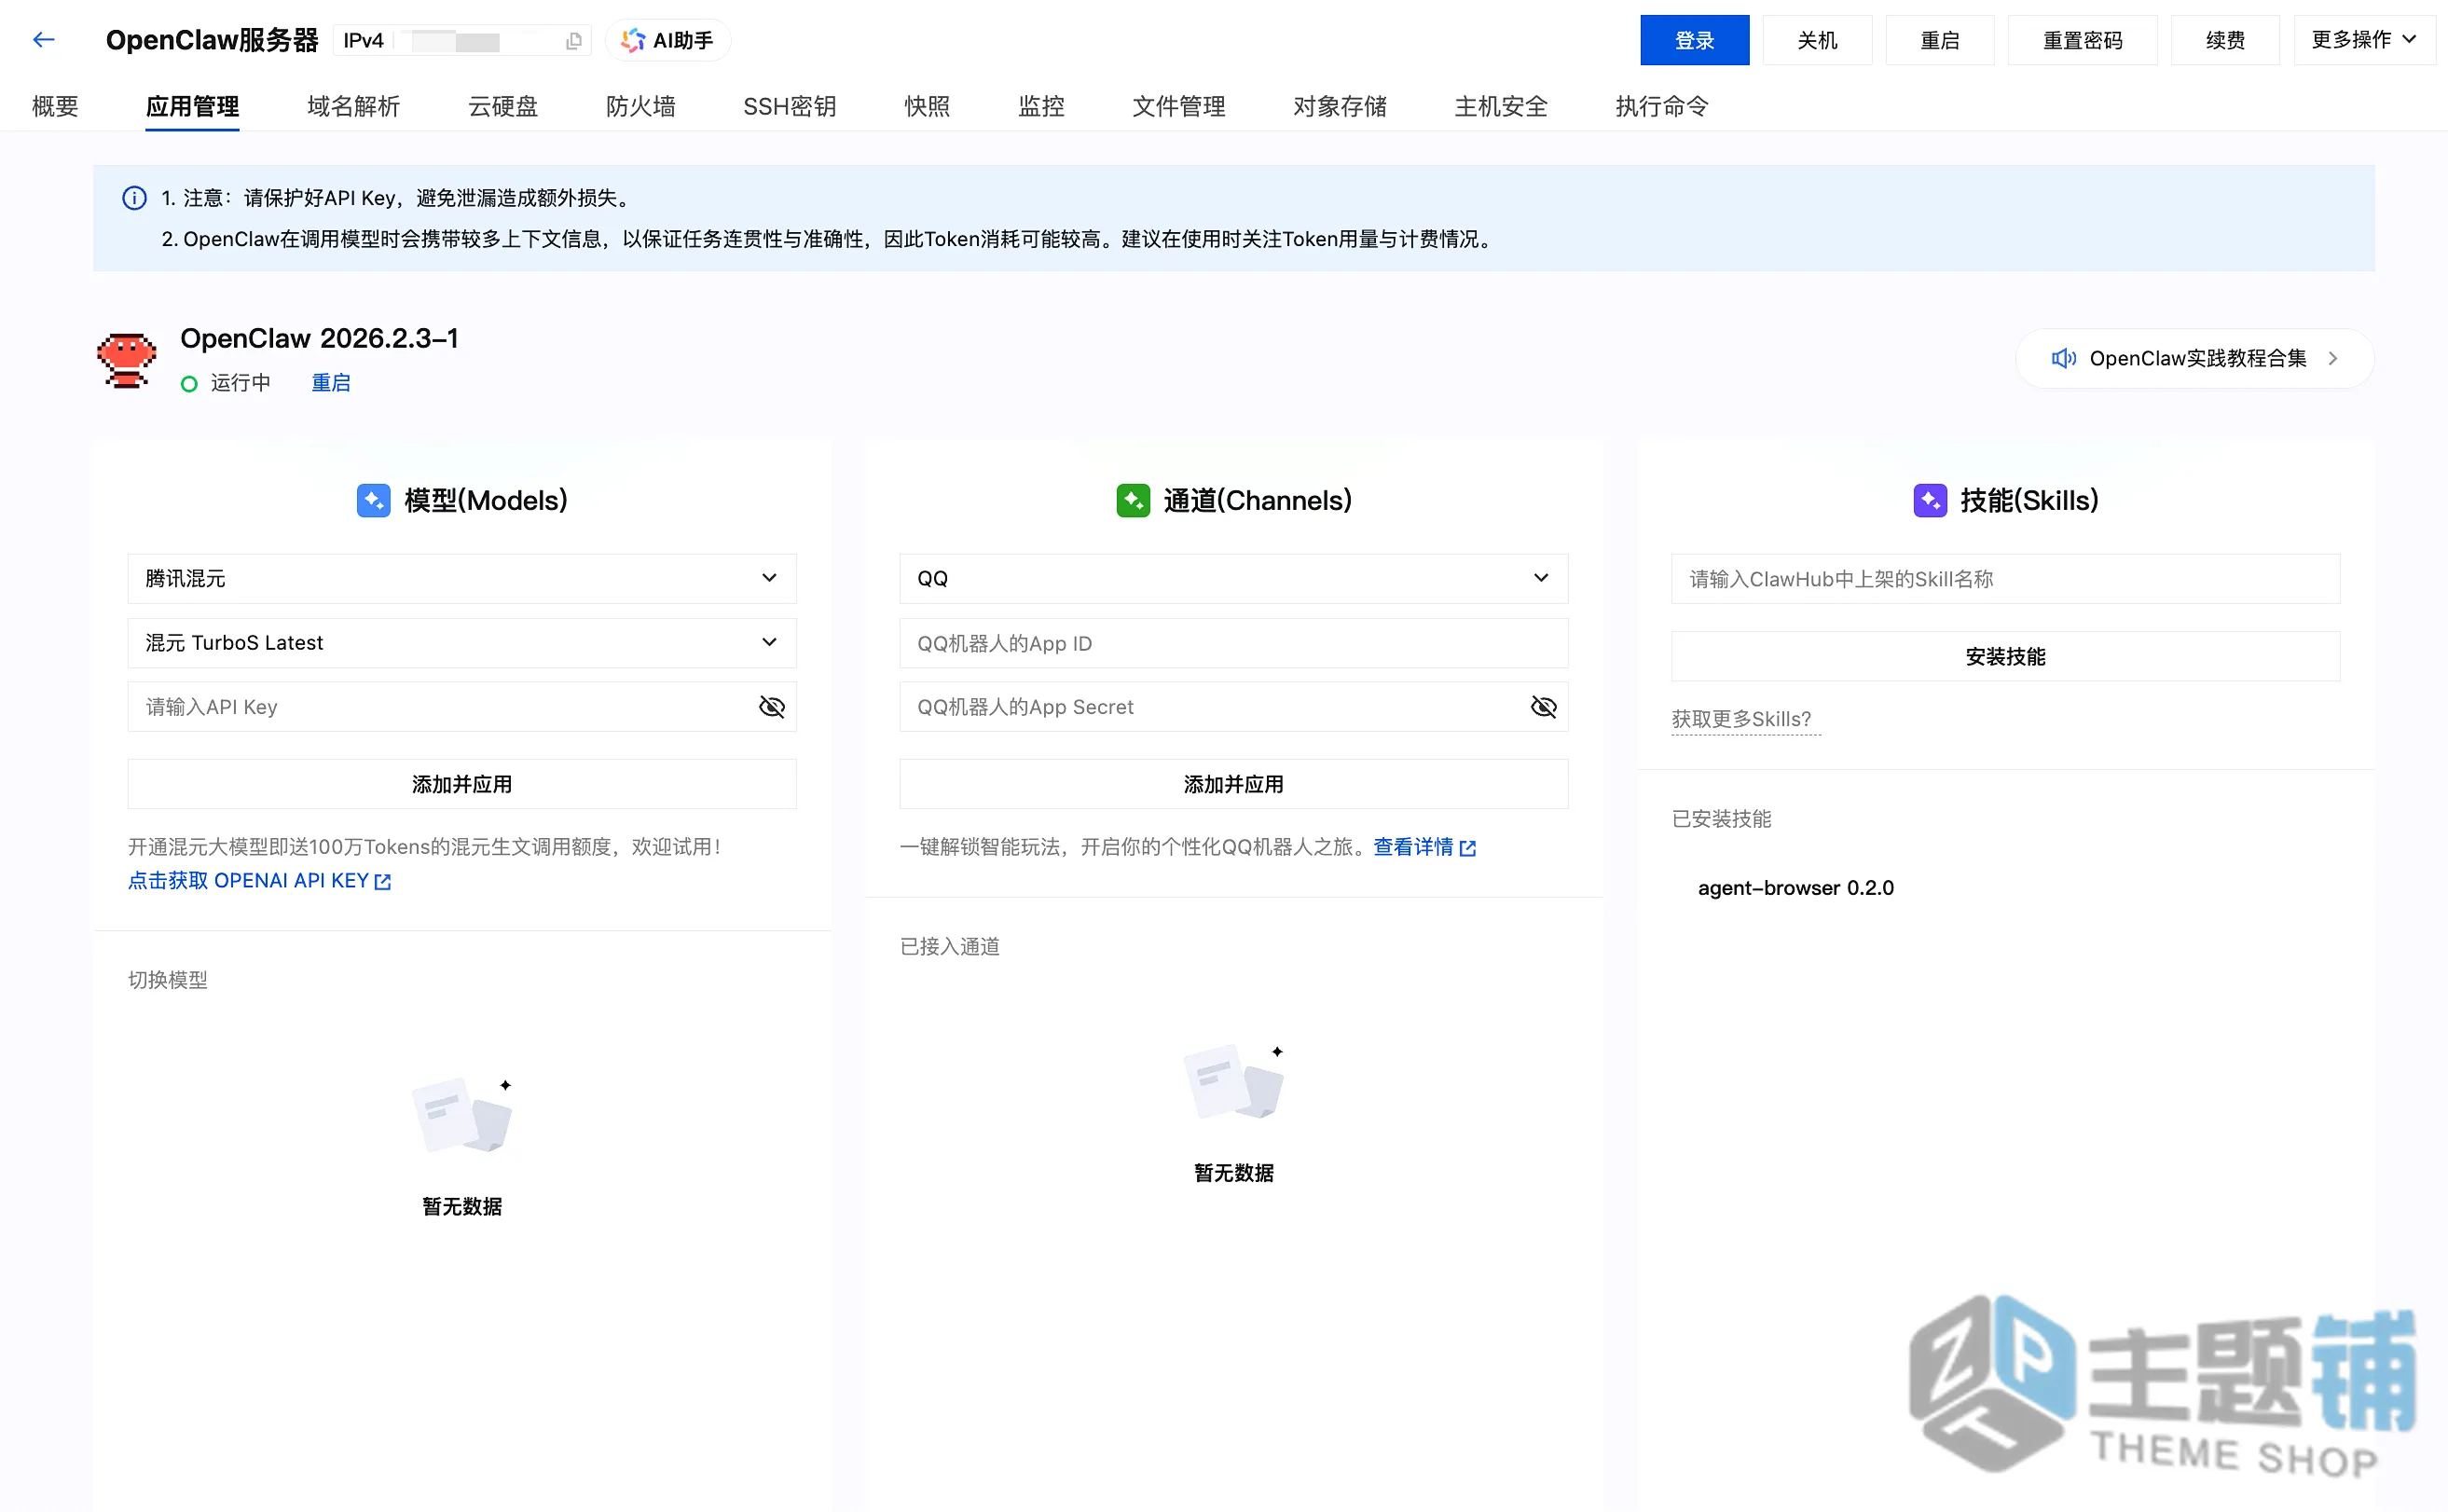
Task: Switch to the 主机安全 tab
Action: click(x=1500, y=106)
